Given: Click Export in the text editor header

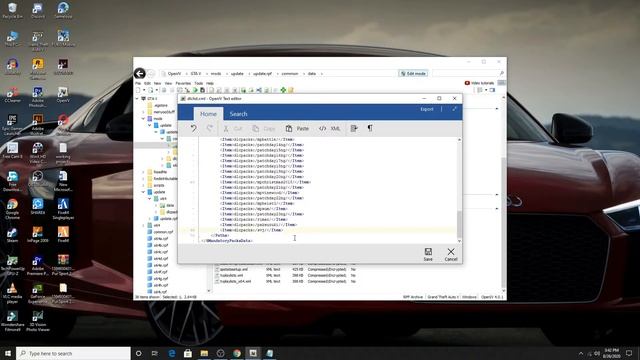Looking at the screenshot, I should (x=427, y=109).
